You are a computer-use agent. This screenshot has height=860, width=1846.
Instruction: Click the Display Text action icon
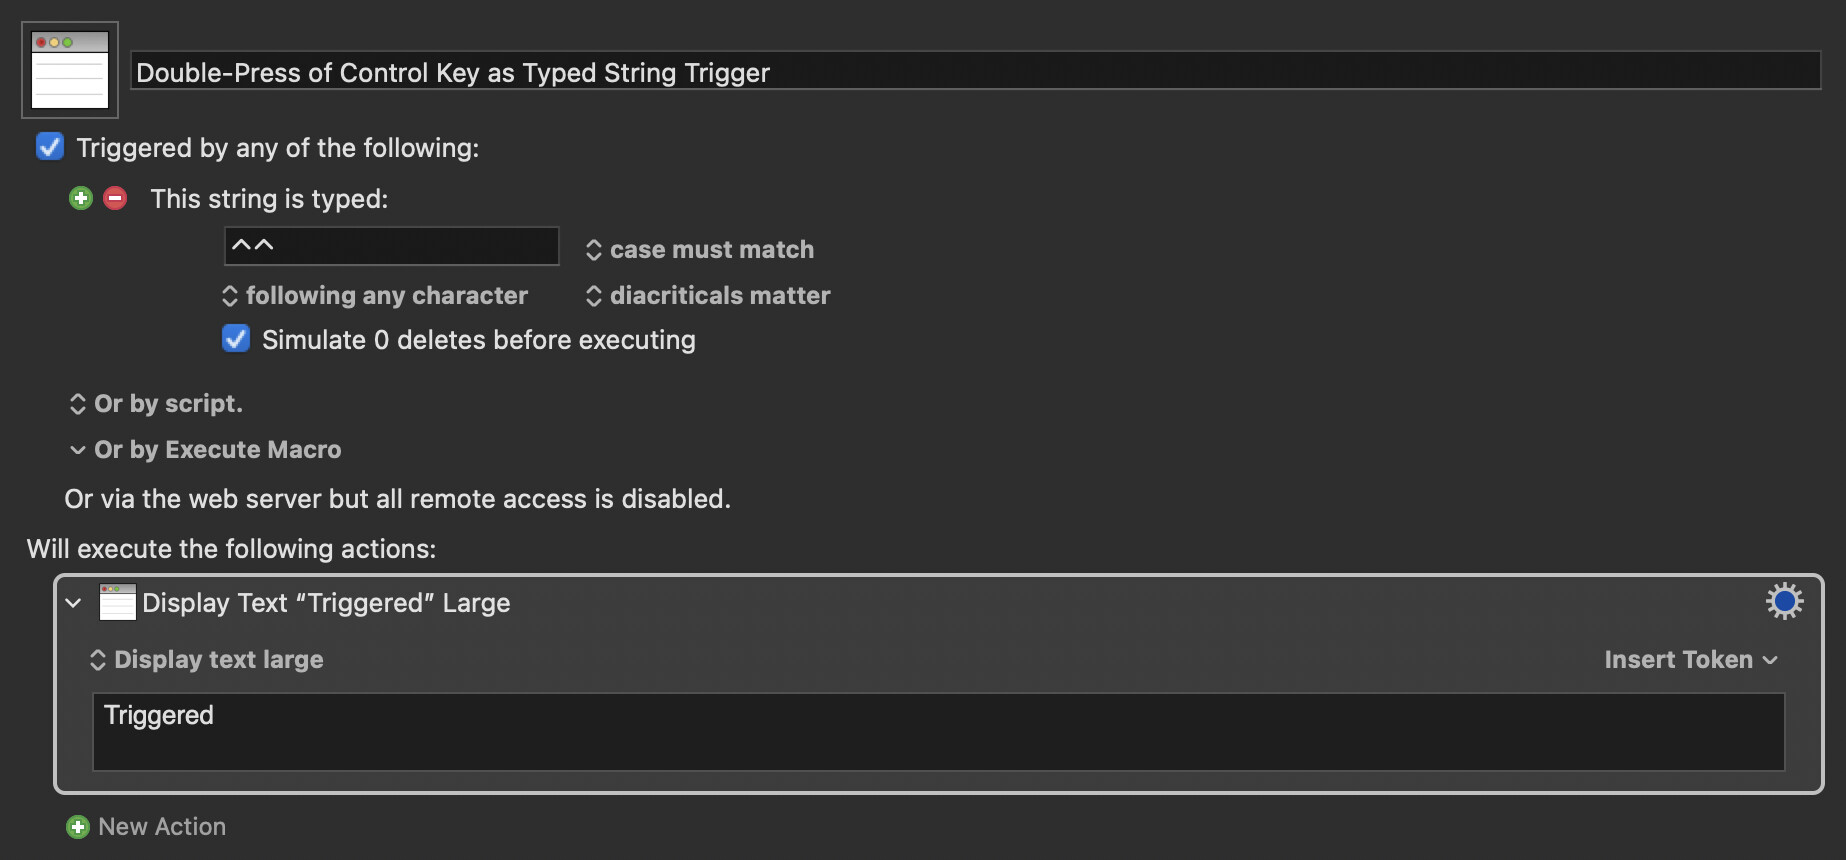[x=118, y=602]
